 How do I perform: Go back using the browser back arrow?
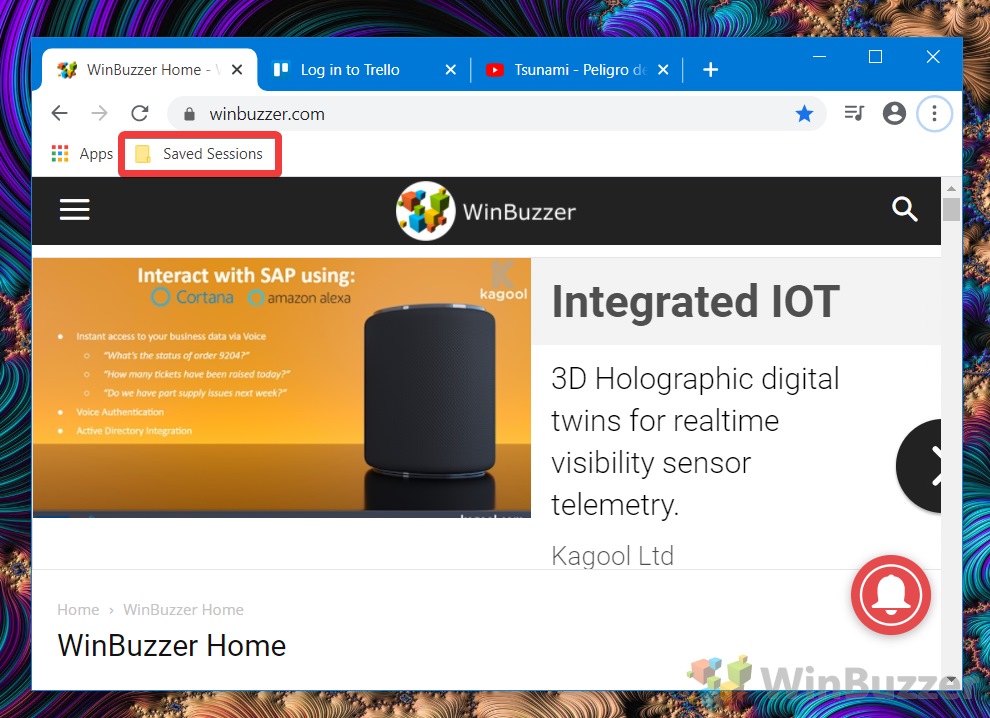[x=59, y=114]
